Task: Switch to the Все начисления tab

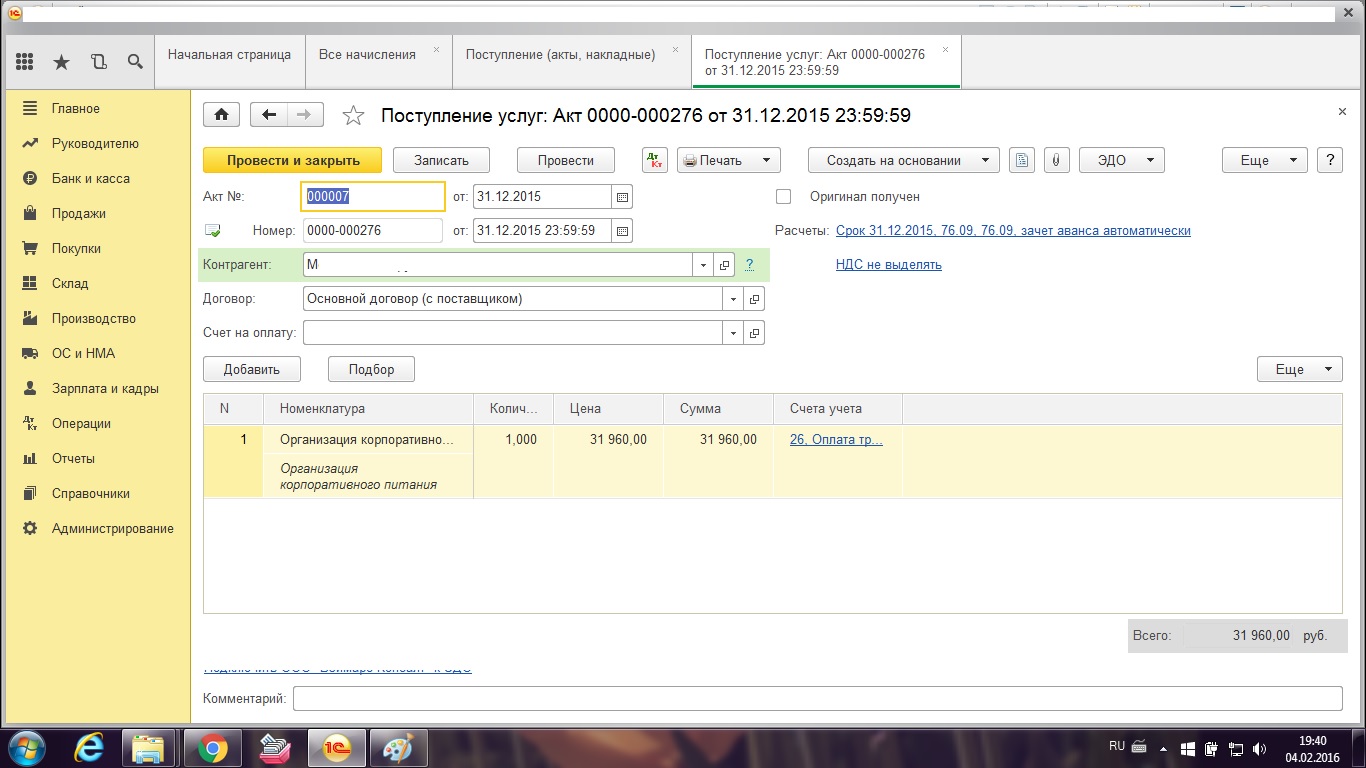Action: (x=367, y=55)
